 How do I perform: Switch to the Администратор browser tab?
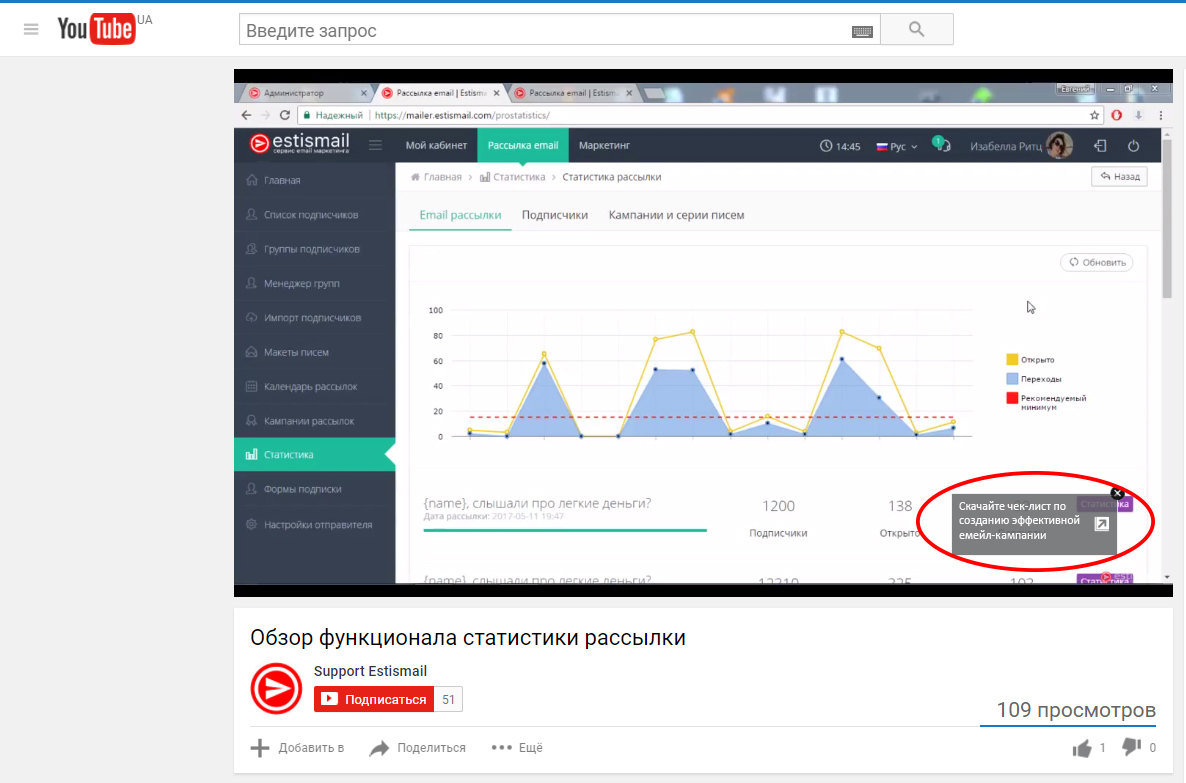click(x=293, y=93)
